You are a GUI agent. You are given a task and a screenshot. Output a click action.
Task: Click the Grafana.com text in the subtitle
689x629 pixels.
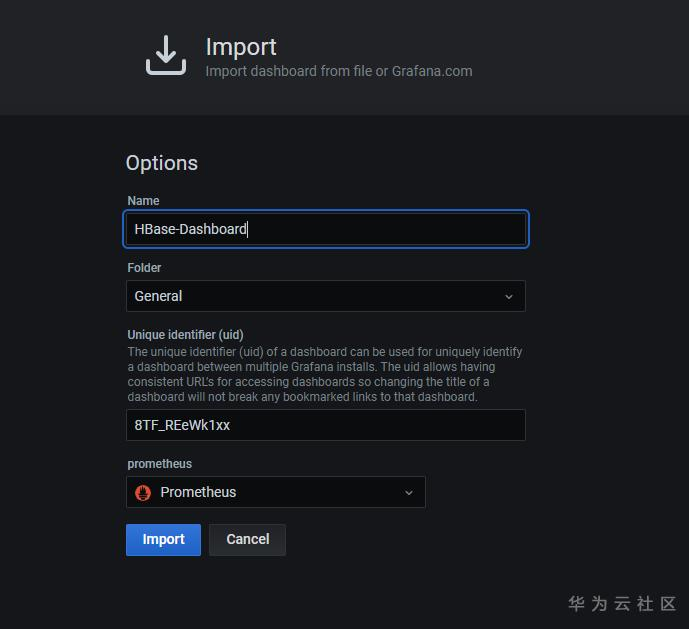coord(432,71)
